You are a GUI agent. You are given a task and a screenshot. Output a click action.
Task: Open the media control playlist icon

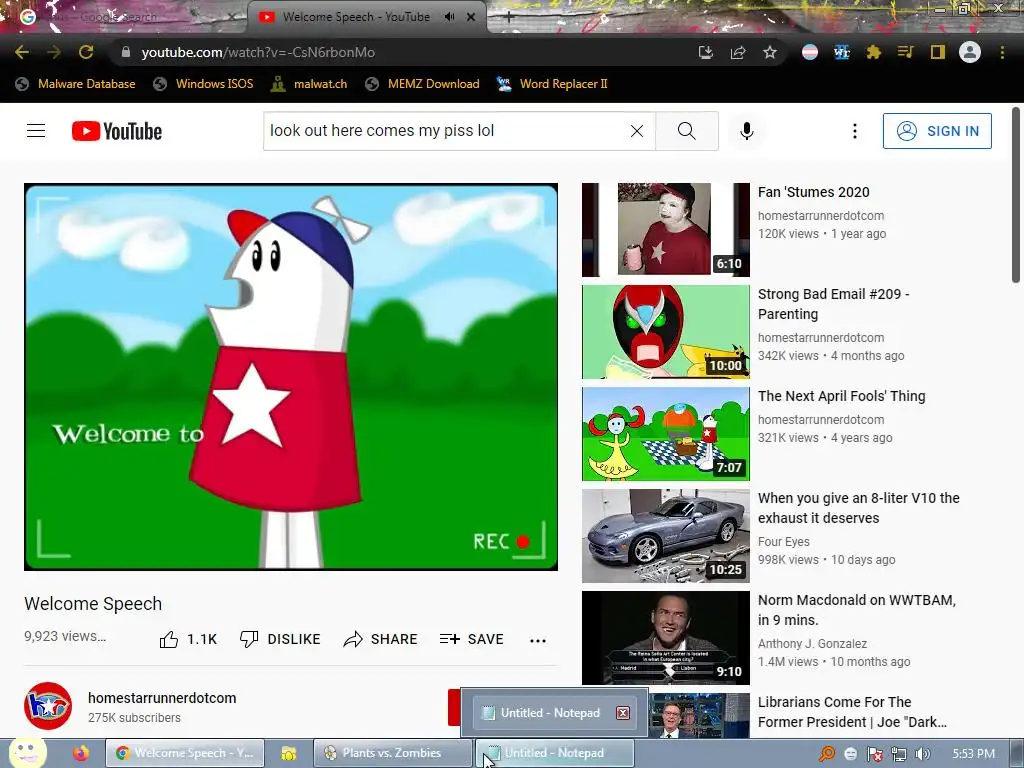click(905, 52)
